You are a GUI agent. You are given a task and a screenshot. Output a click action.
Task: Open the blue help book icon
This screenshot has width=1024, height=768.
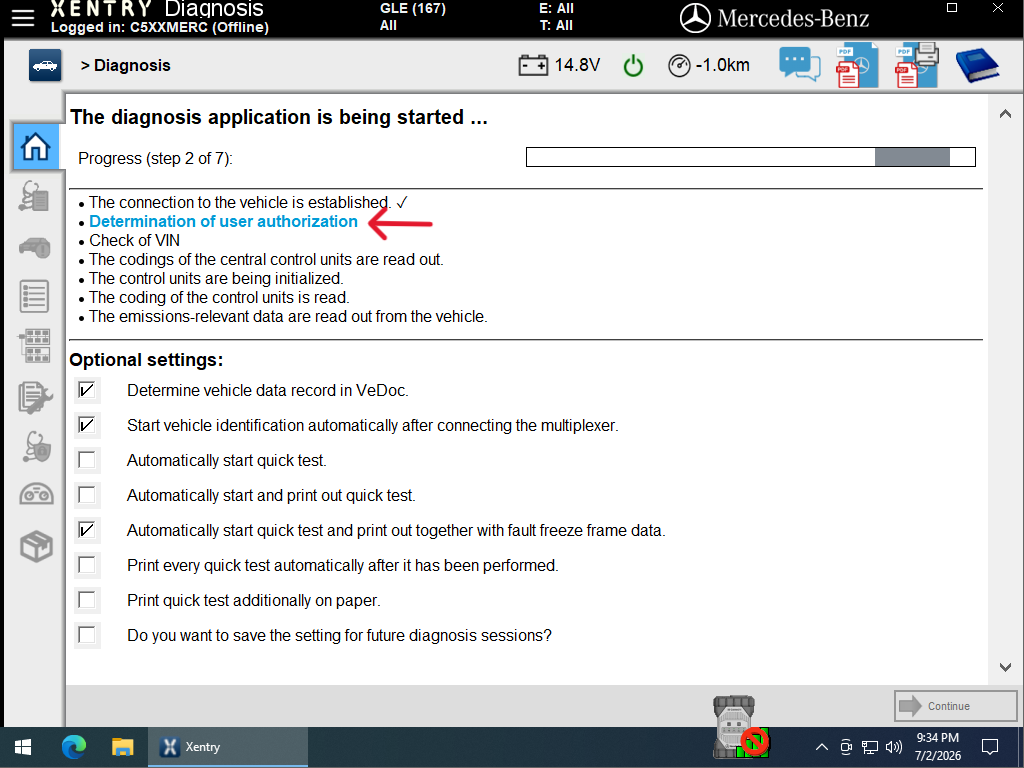[x=977, y=65]
